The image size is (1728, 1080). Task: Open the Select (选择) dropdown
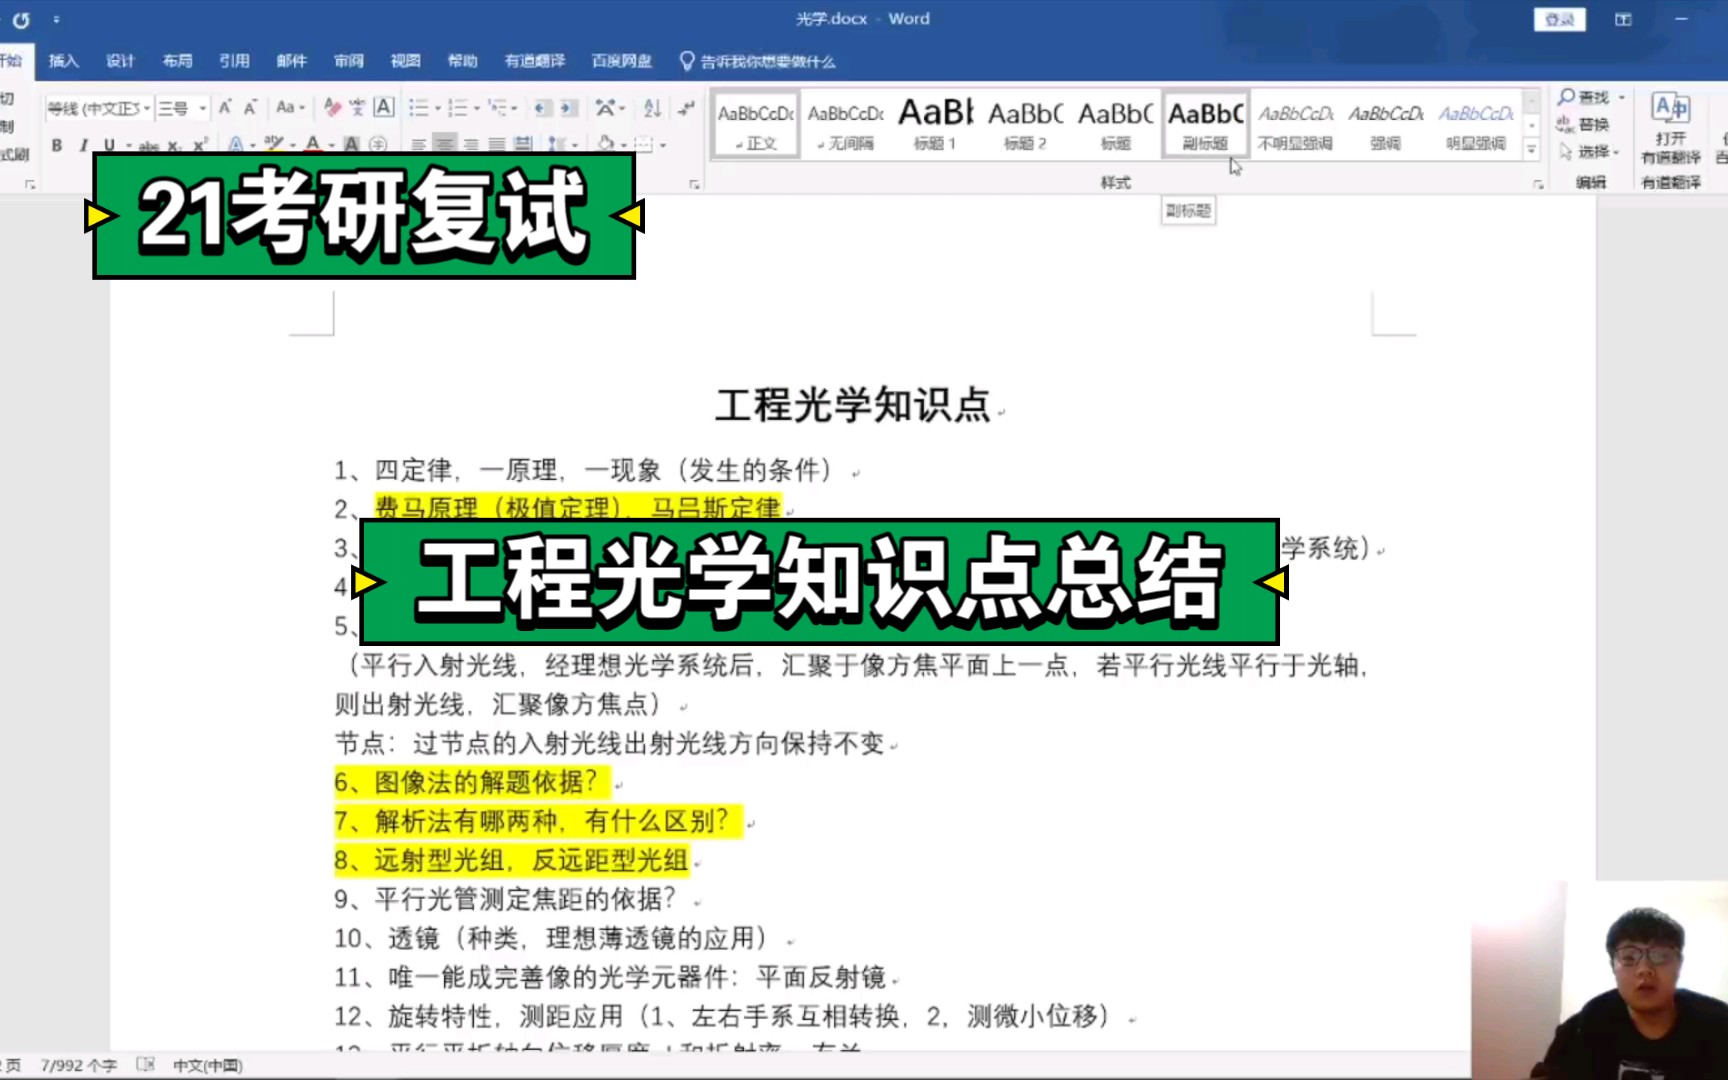(1591, 152)
